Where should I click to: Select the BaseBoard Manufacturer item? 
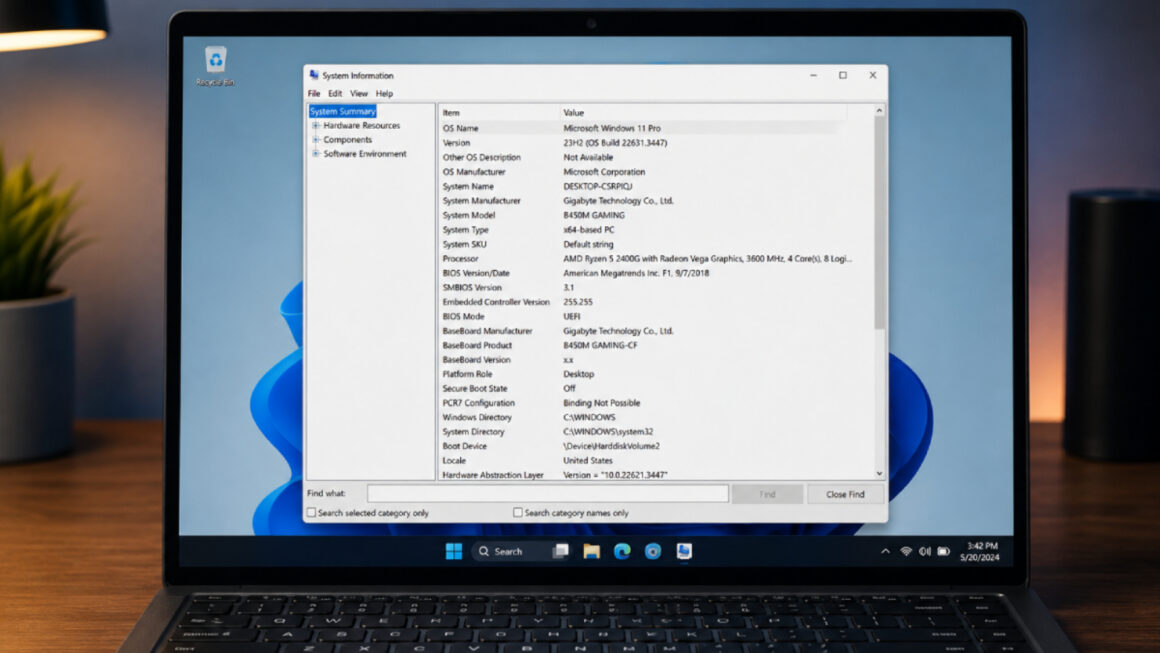tap(487, 331)
